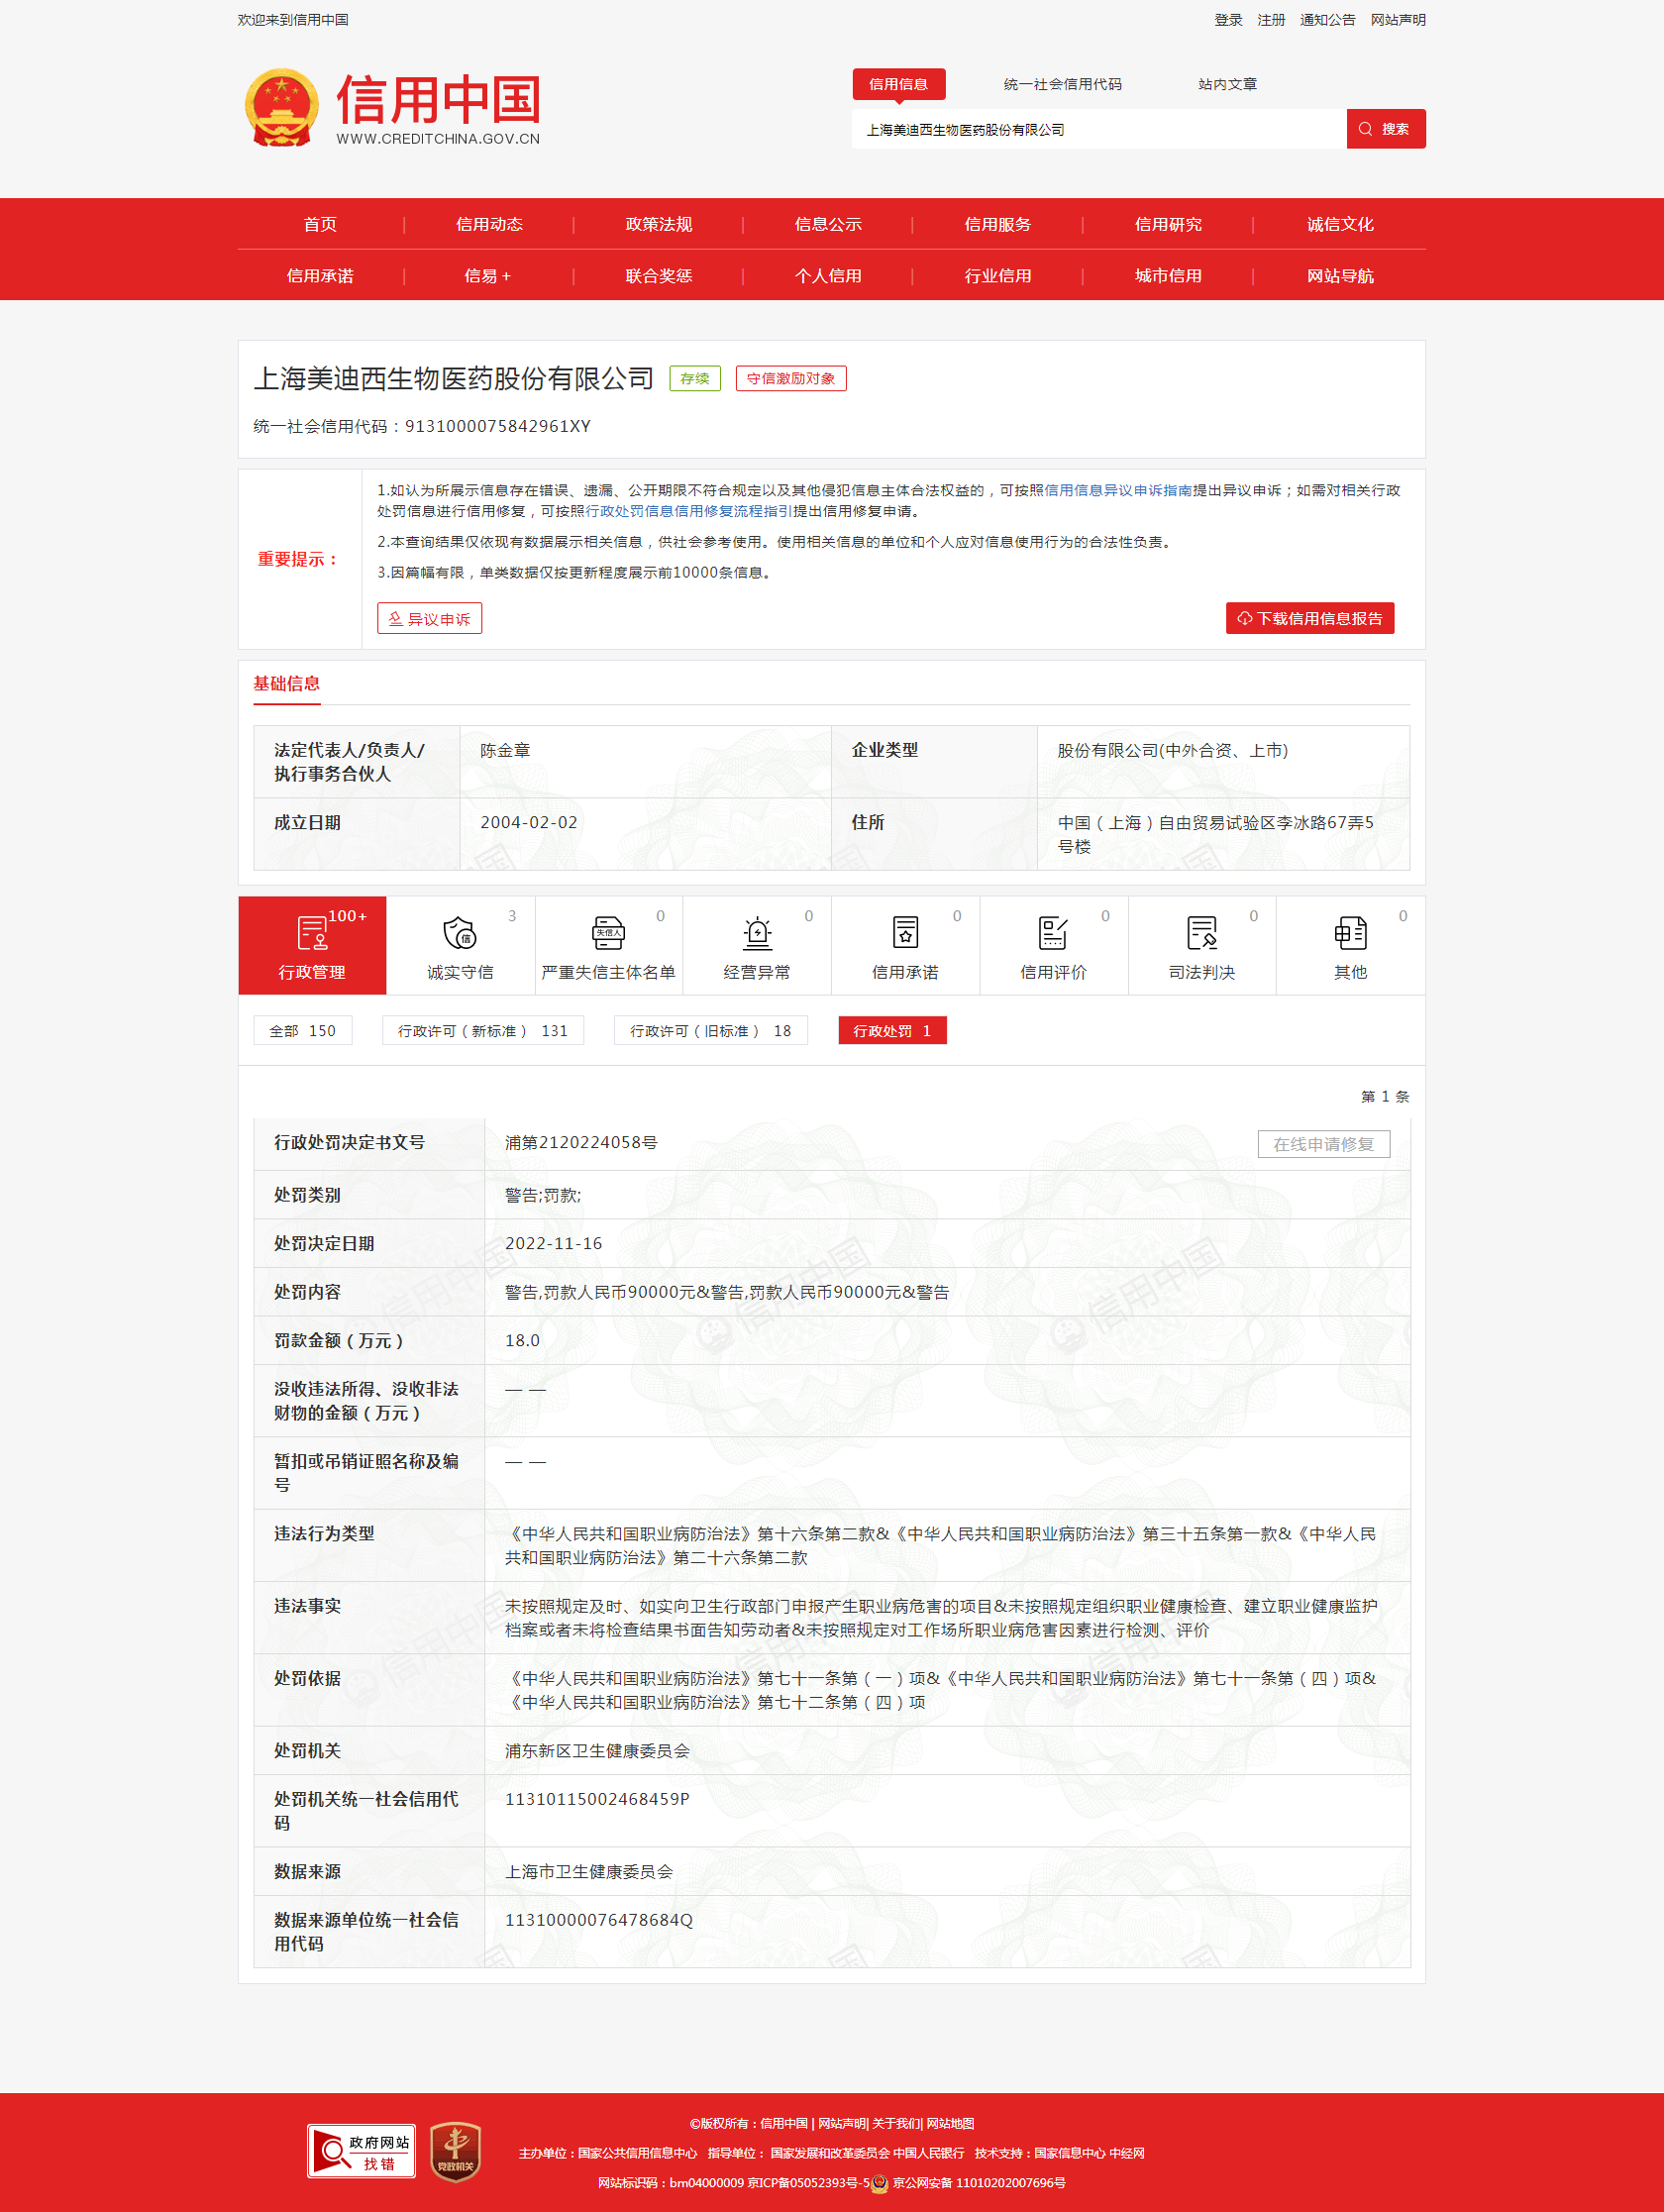
Task: Open the 通知公告 top link
Action: click(x=1327, y=20)
